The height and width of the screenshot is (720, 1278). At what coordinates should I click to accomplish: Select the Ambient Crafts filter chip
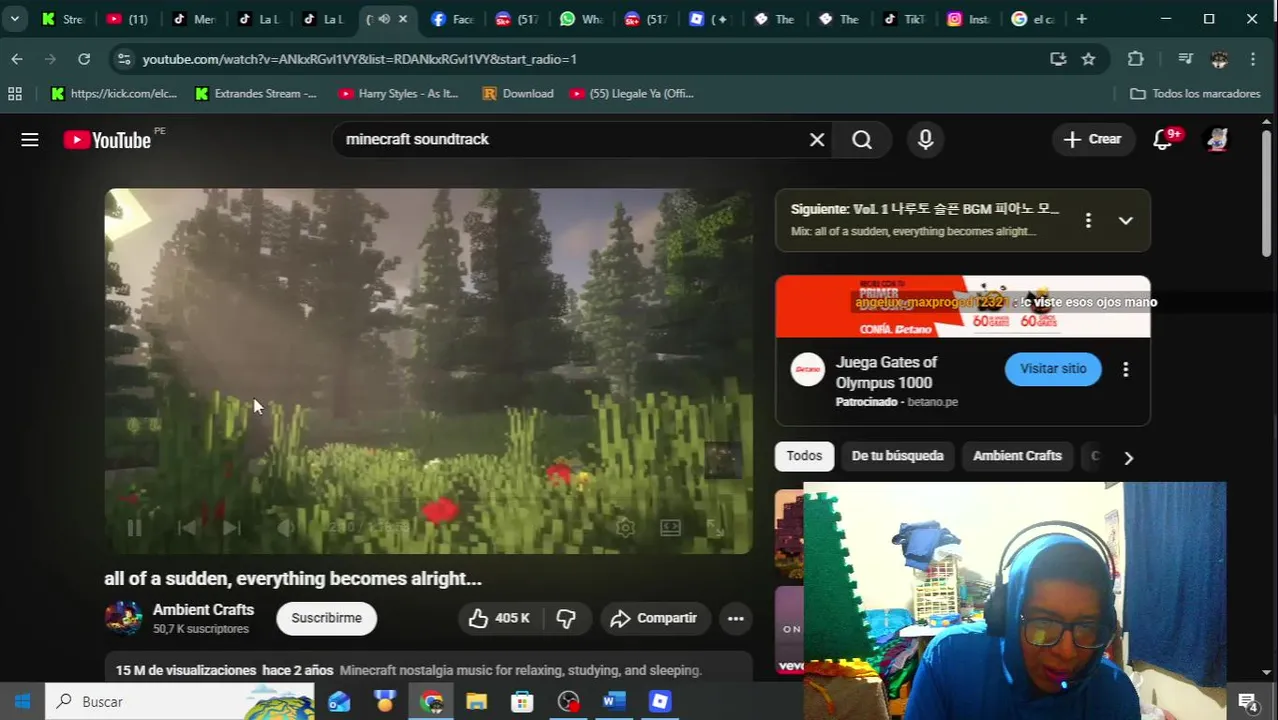(x=1017, y=456)
